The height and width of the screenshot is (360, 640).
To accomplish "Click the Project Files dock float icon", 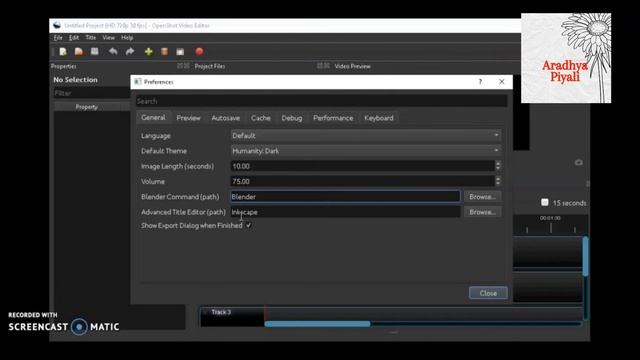I will tap(320, 66).
